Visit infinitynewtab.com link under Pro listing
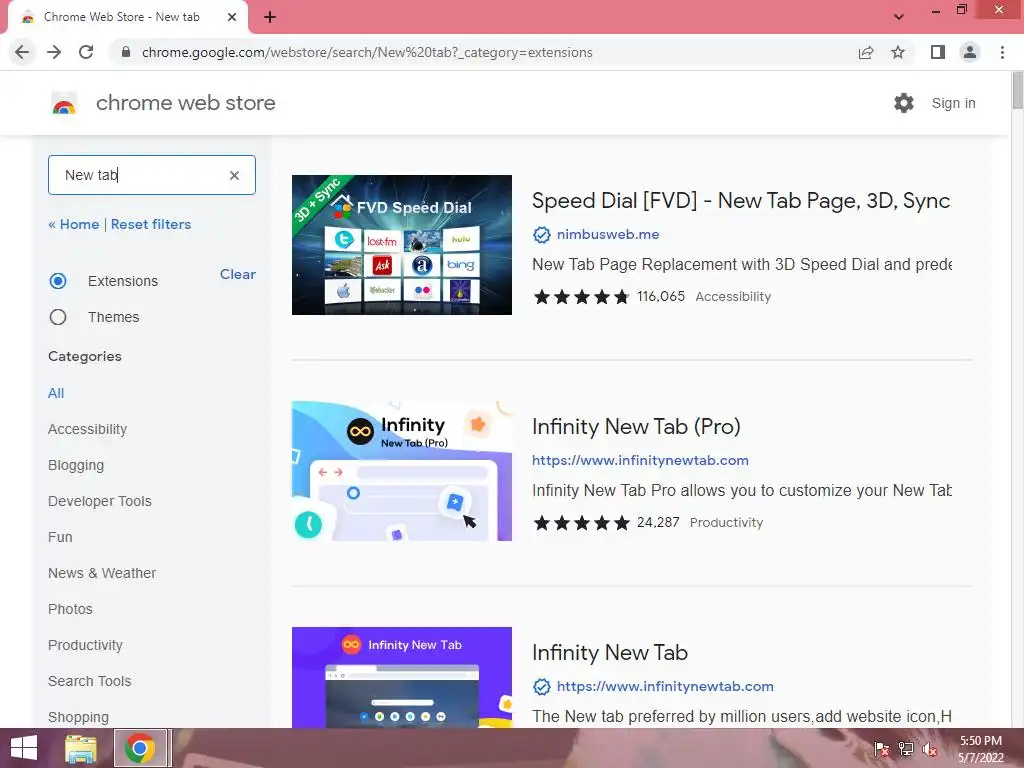1024x768 pixels. click(640, 460)
